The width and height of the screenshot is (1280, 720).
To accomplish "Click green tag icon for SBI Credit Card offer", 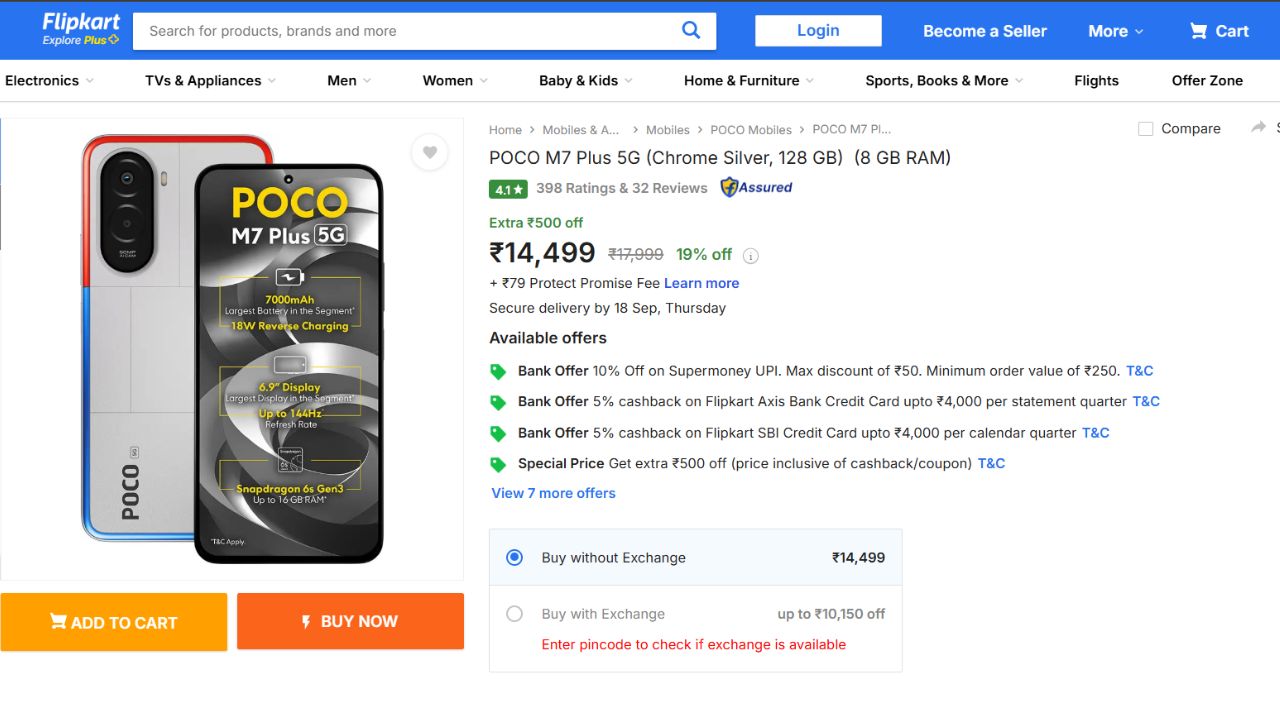I will 498,434.
